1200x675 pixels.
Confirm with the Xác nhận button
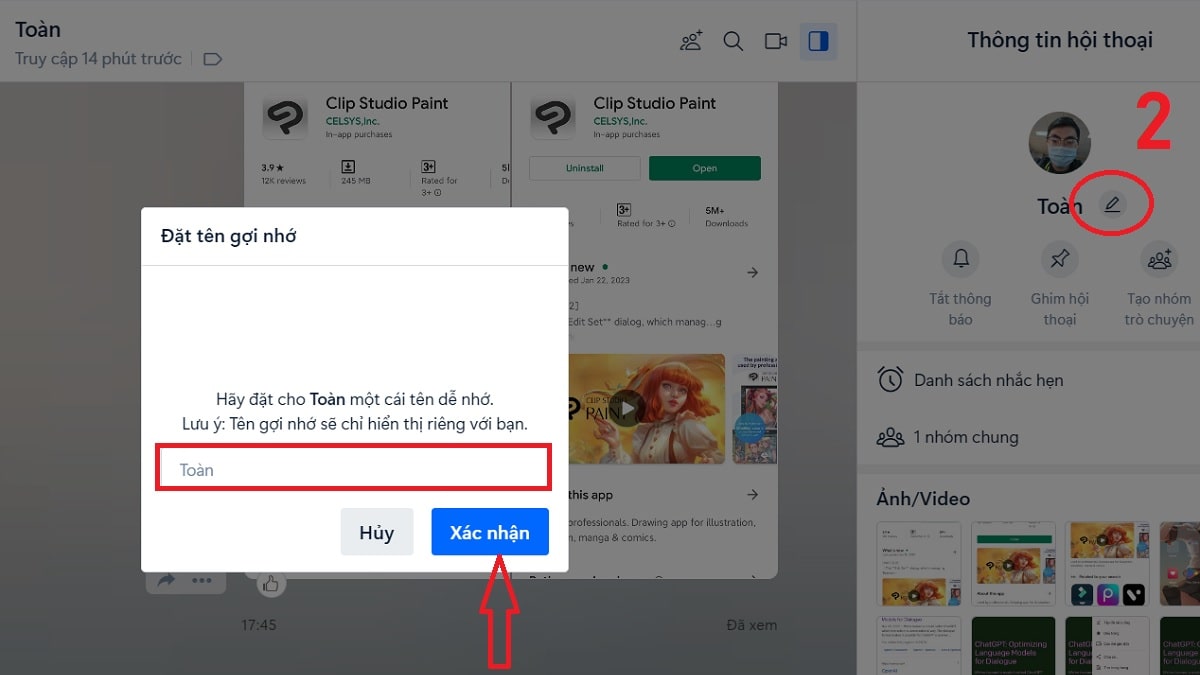(490, 532)
